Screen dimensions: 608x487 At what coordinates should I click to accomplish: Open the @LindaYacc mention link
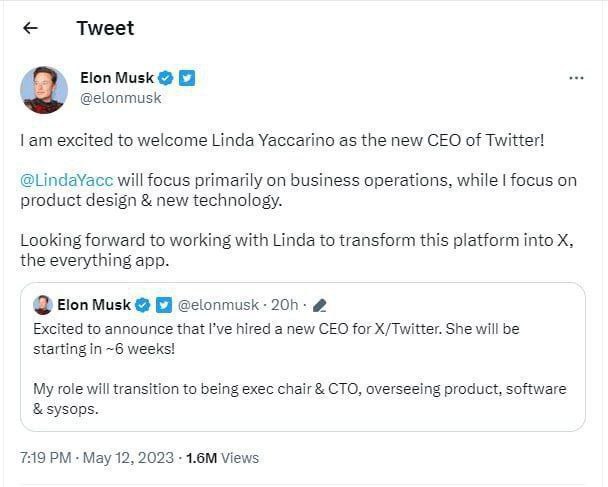(x=67, y=180)
